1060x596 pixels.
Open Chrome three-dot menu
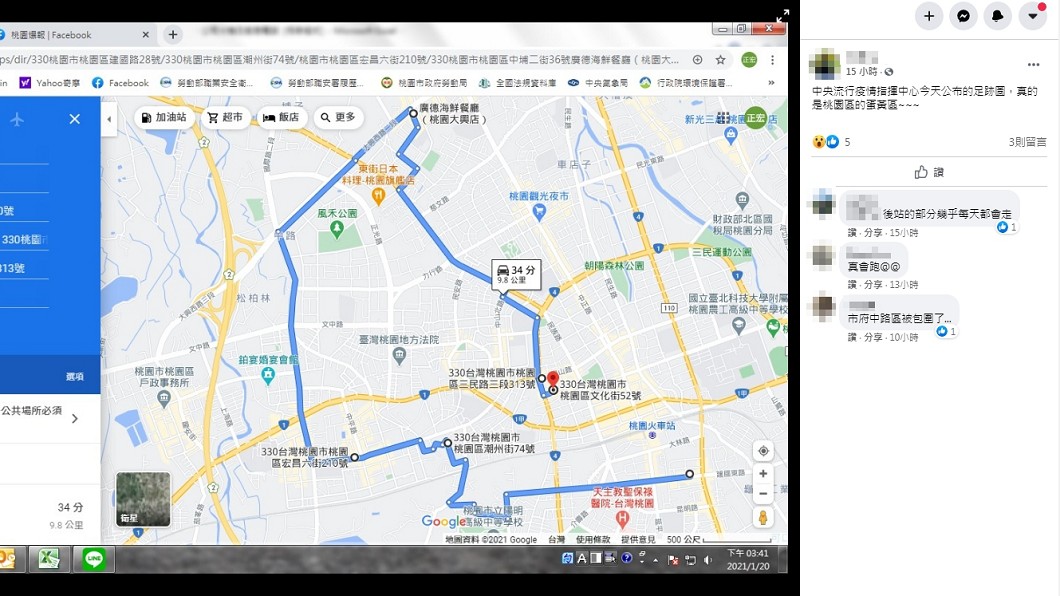[x=772, y=59]
